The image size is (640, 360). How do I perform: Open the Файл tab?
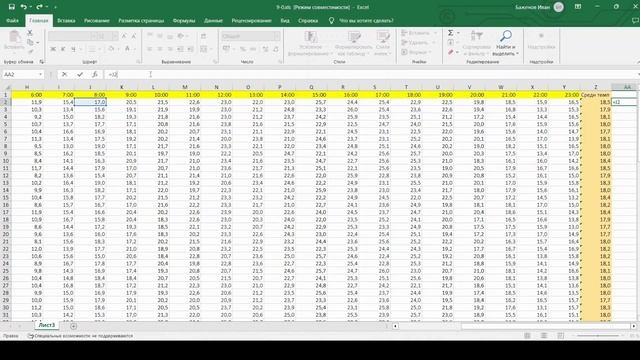[x=12, y=20]
